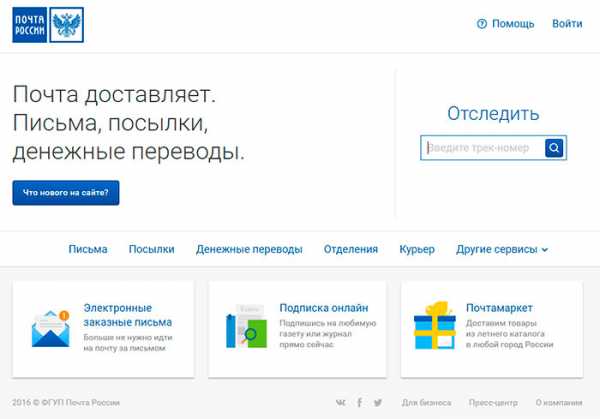Click the newspaper subscription icon
This screenshot has width=600, height=419.
(246, 326)
